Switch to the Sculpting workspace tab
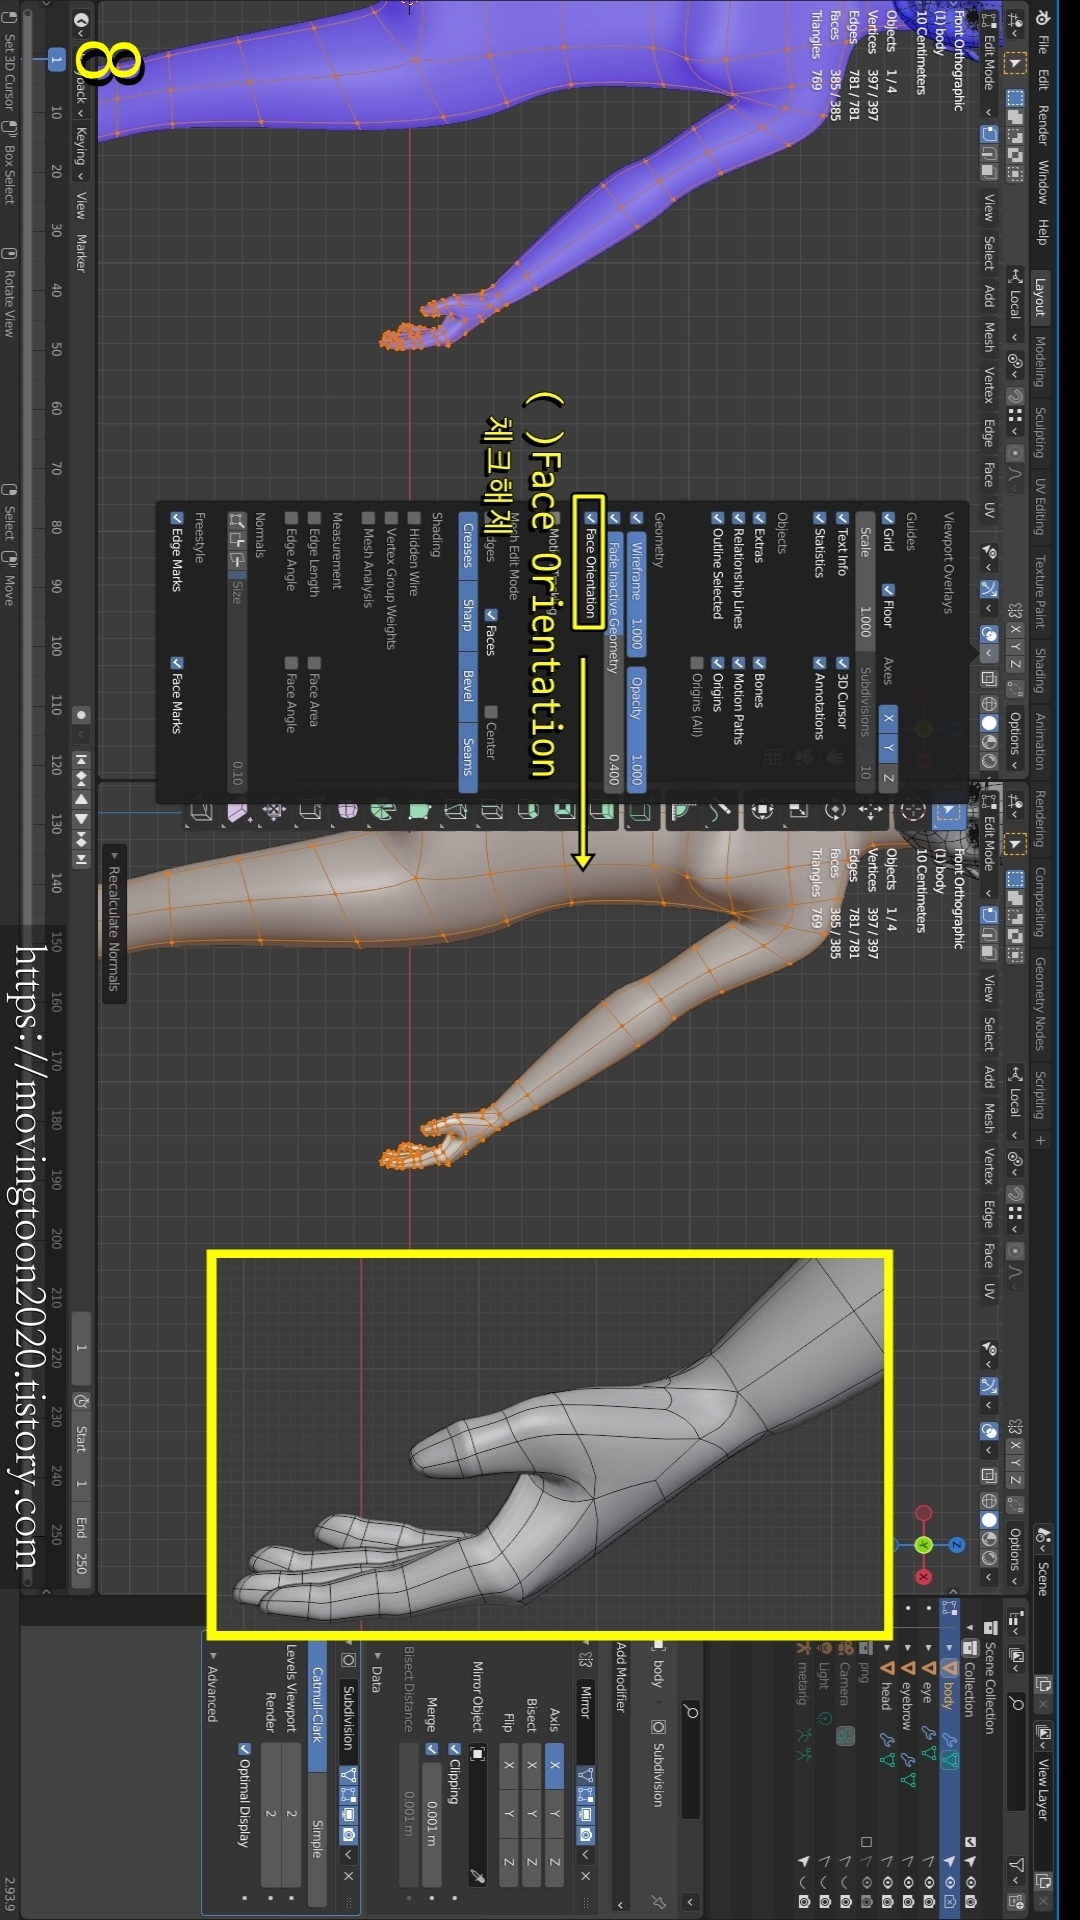 point(1040,432)
